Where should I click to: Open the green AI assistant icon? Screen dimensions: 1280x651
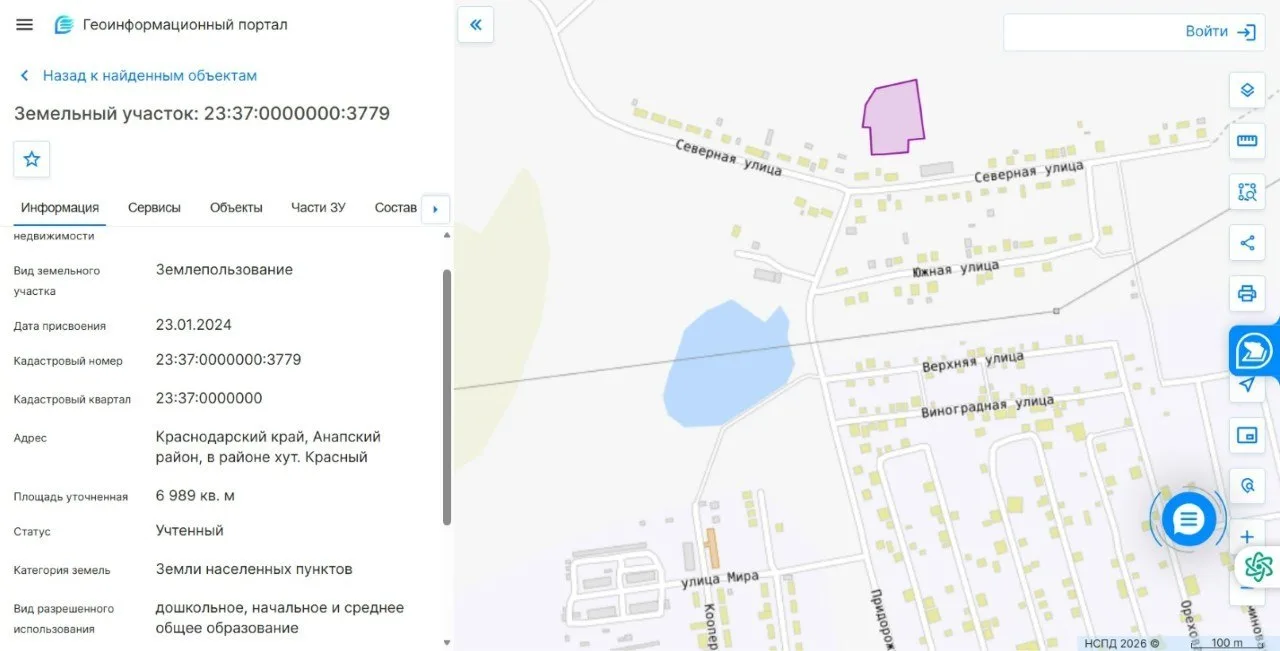coord(1258,567)
